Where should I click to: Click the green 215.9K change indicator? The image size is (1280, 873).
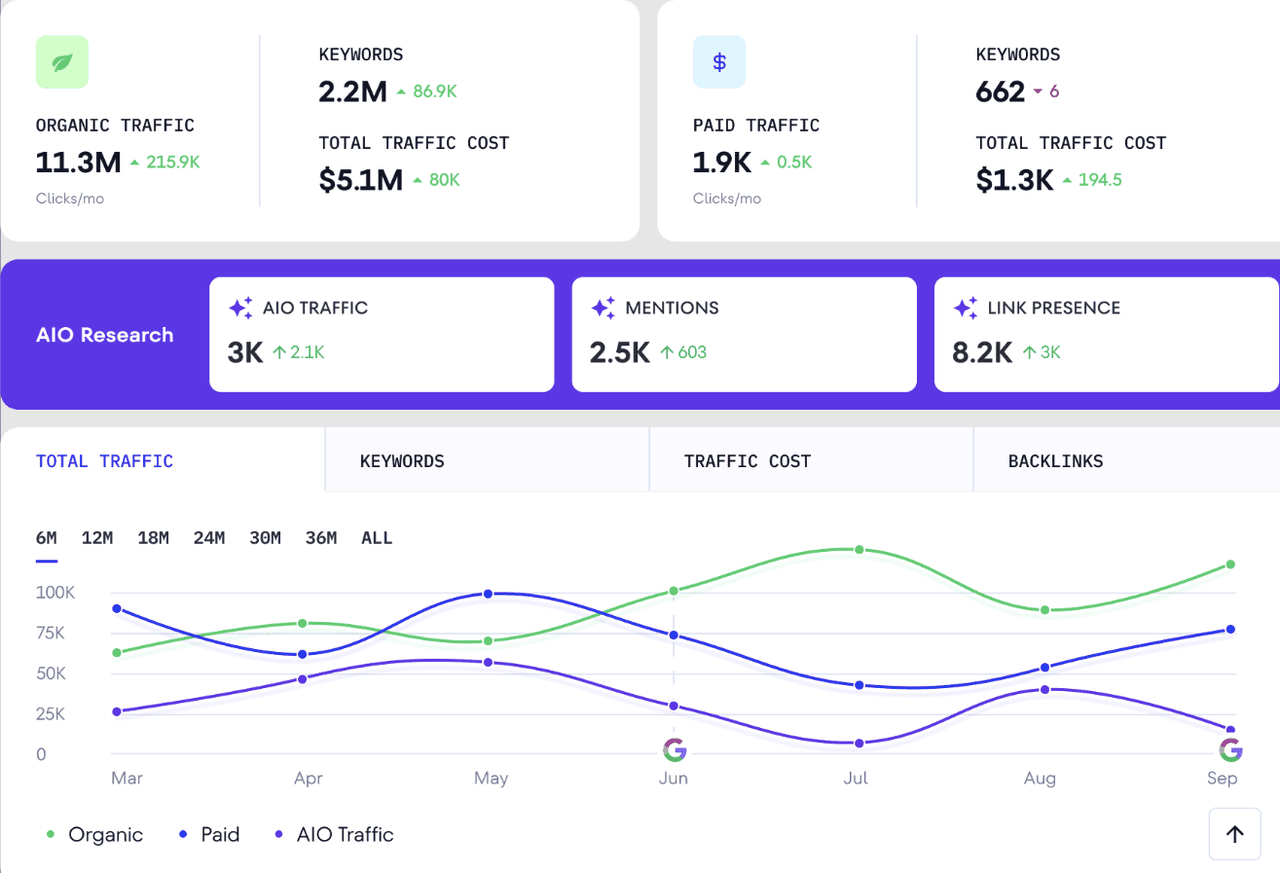(x=166, y=162)
